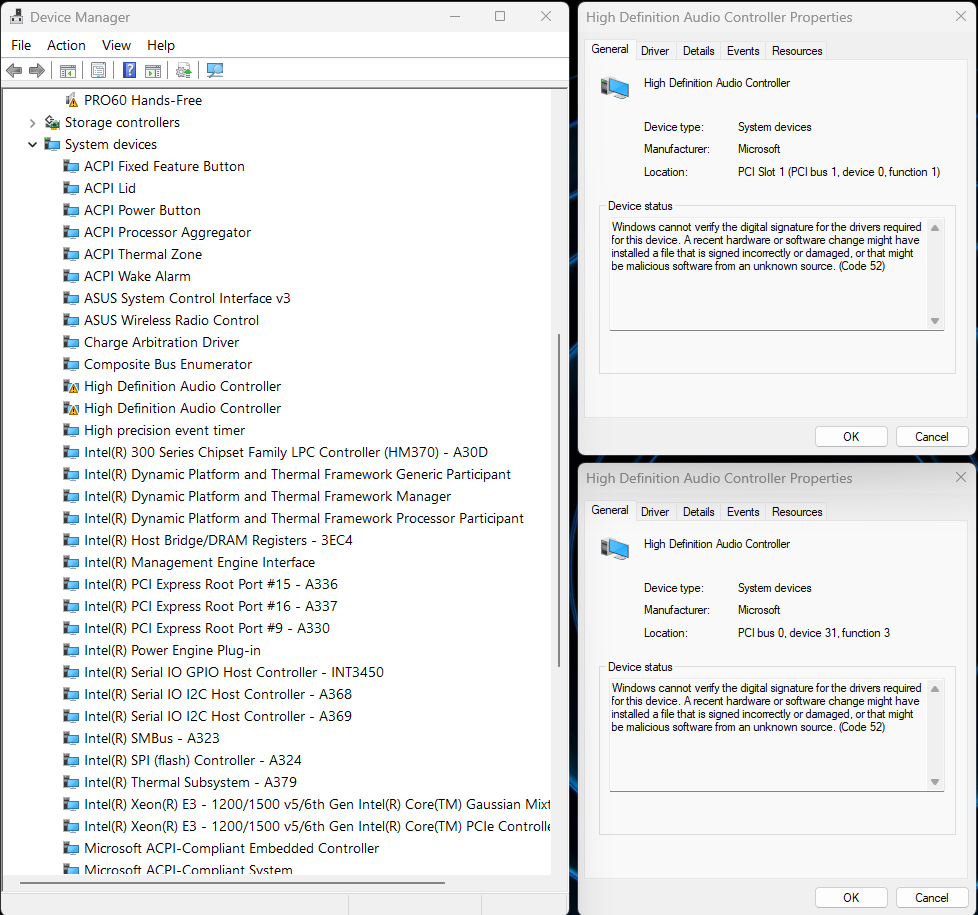Click the warning icon beside PRO60 Hands-Free
The width and height of the screenshot is (978, 915).
click(x=72, y=100)
